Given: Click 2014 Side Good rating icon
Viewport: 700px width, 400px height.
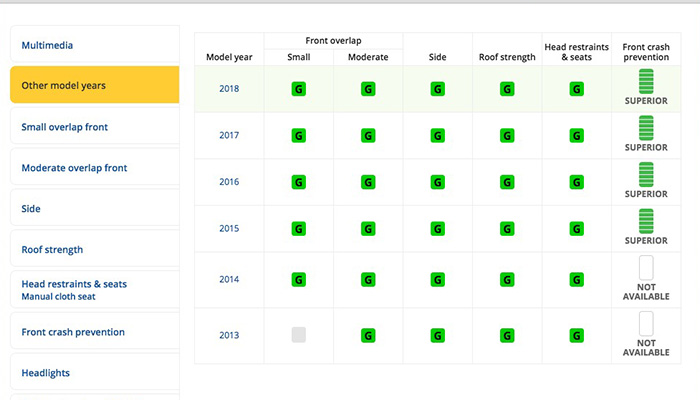Looking at the screenshot, I should coord(438,279).
